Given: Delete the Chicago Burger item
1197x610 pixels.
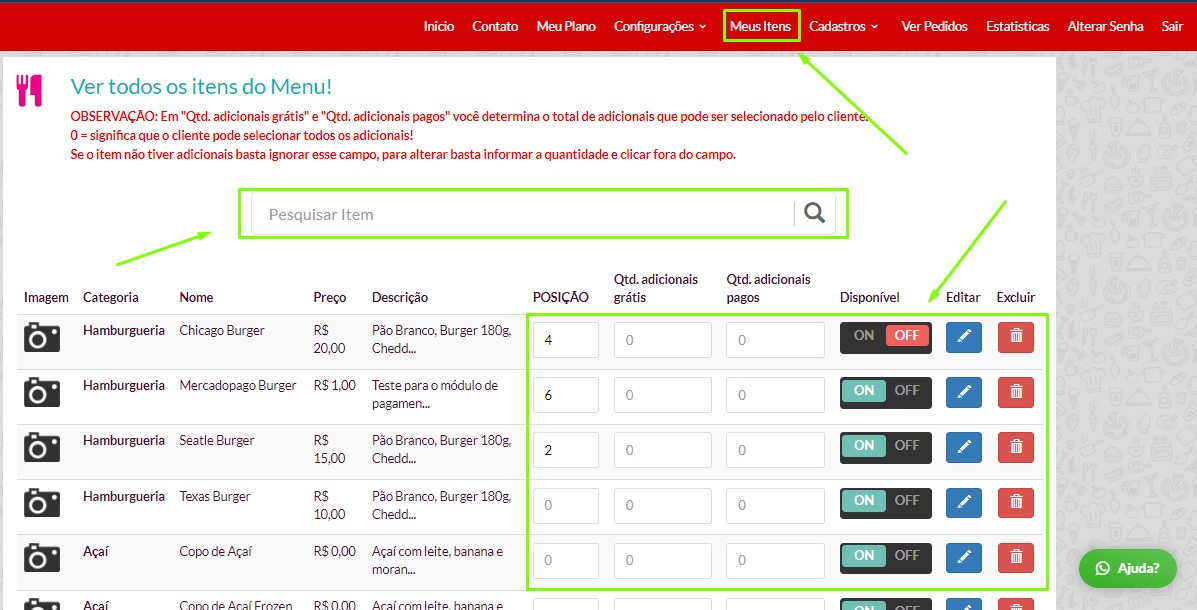Looking at the screenshot, I should (x=1016, y=337).
